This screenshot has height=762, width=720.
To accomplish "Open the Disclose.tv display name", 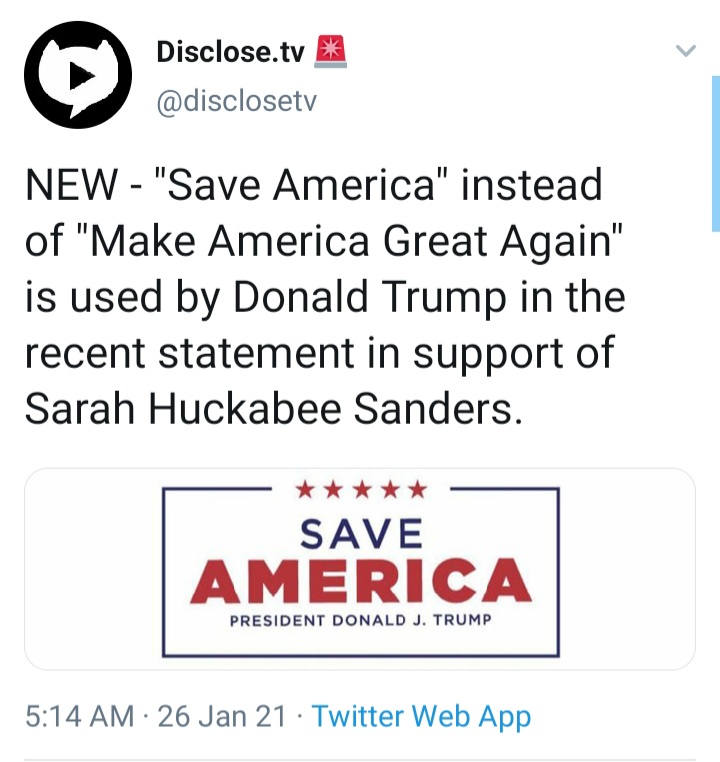I will click(x=230, y=52).
